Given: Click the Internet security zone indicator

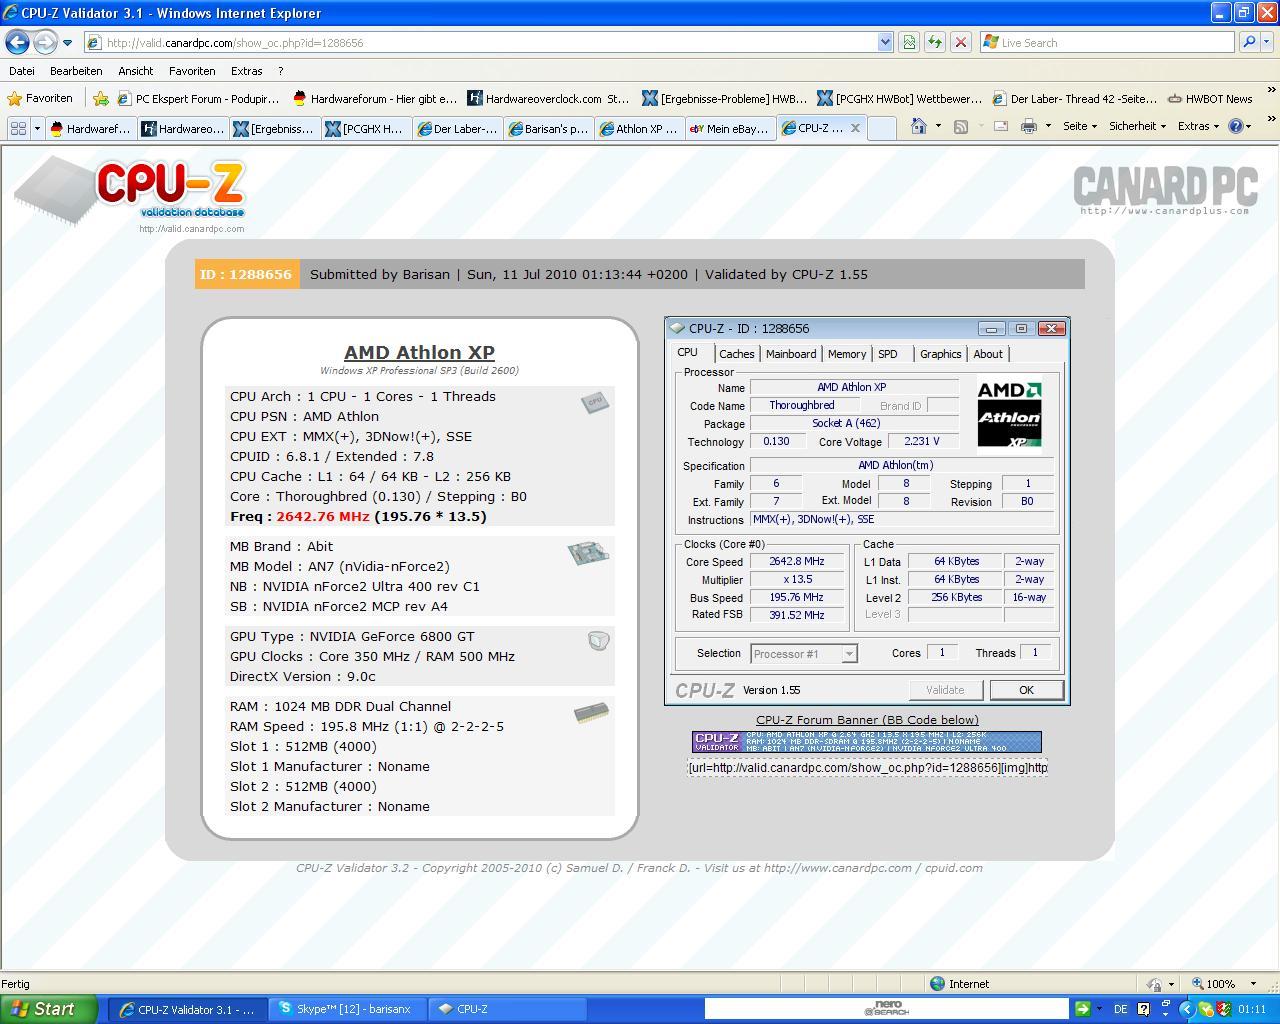Looking at the screenshot, I should (960, 984).
